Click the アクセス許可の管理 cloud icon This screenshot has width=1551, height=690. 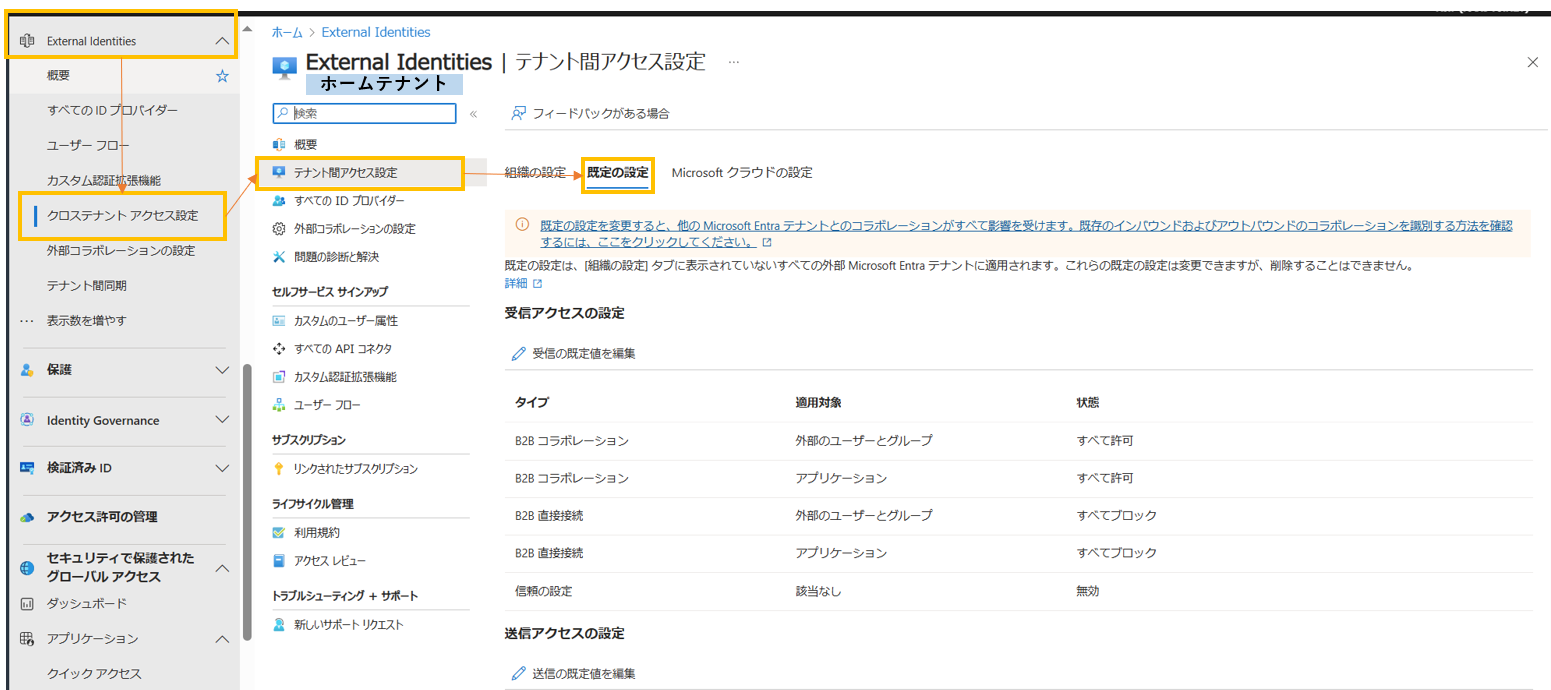click(x=27, y=517)
